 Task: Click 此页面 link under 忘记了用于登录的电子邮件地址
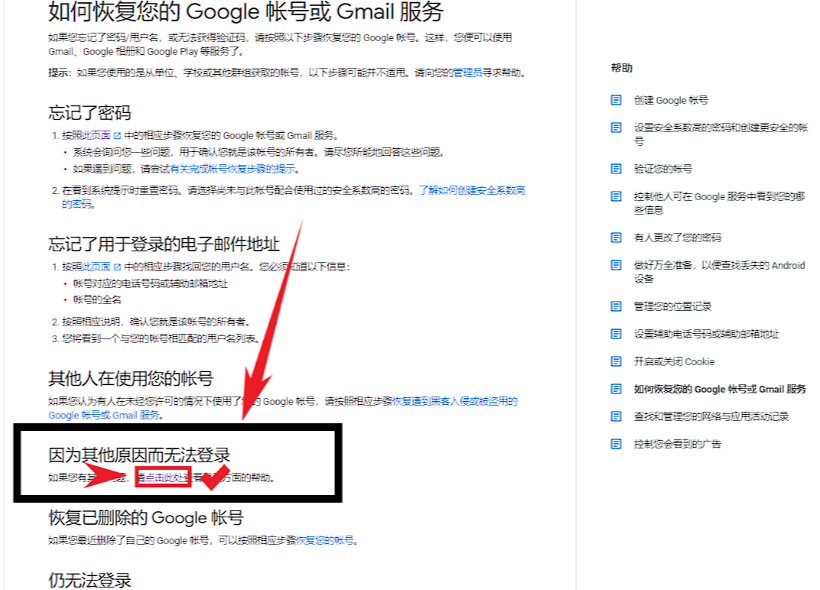coord(96,267)
